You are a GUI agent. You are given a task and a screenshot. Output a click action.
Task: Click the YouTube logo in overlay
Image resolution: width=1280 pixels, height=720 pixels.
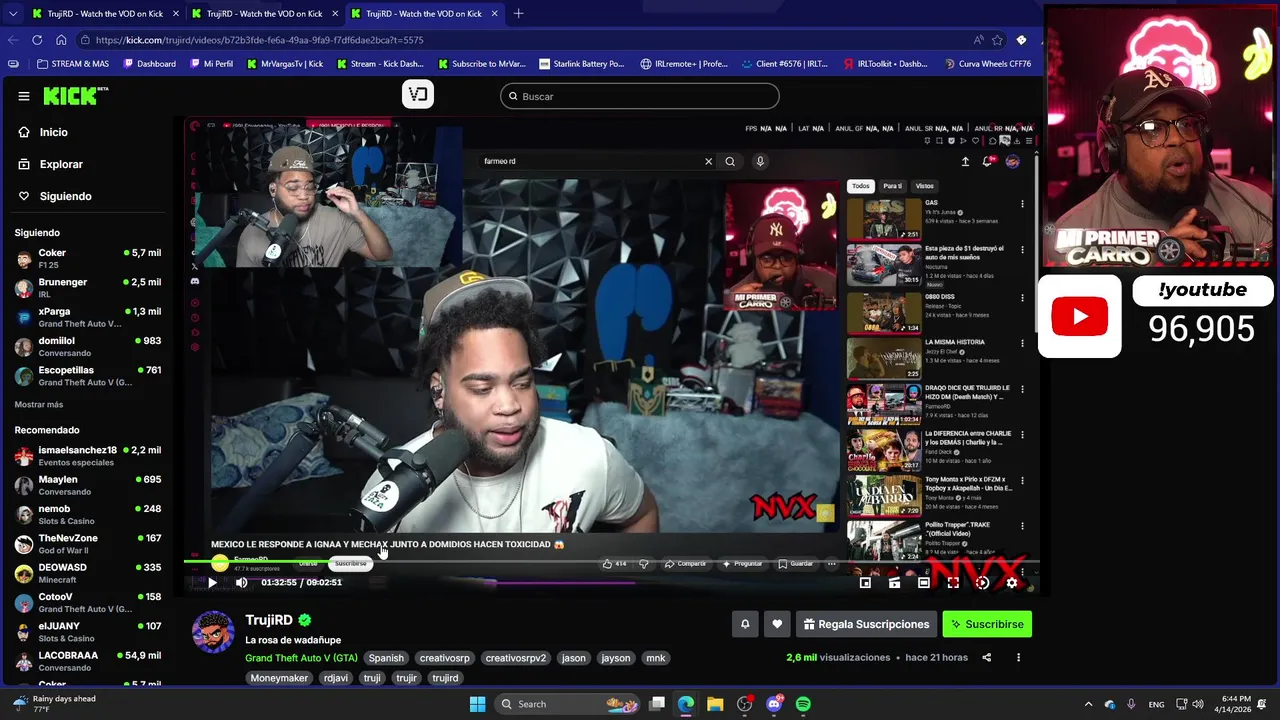[1080, 316]
